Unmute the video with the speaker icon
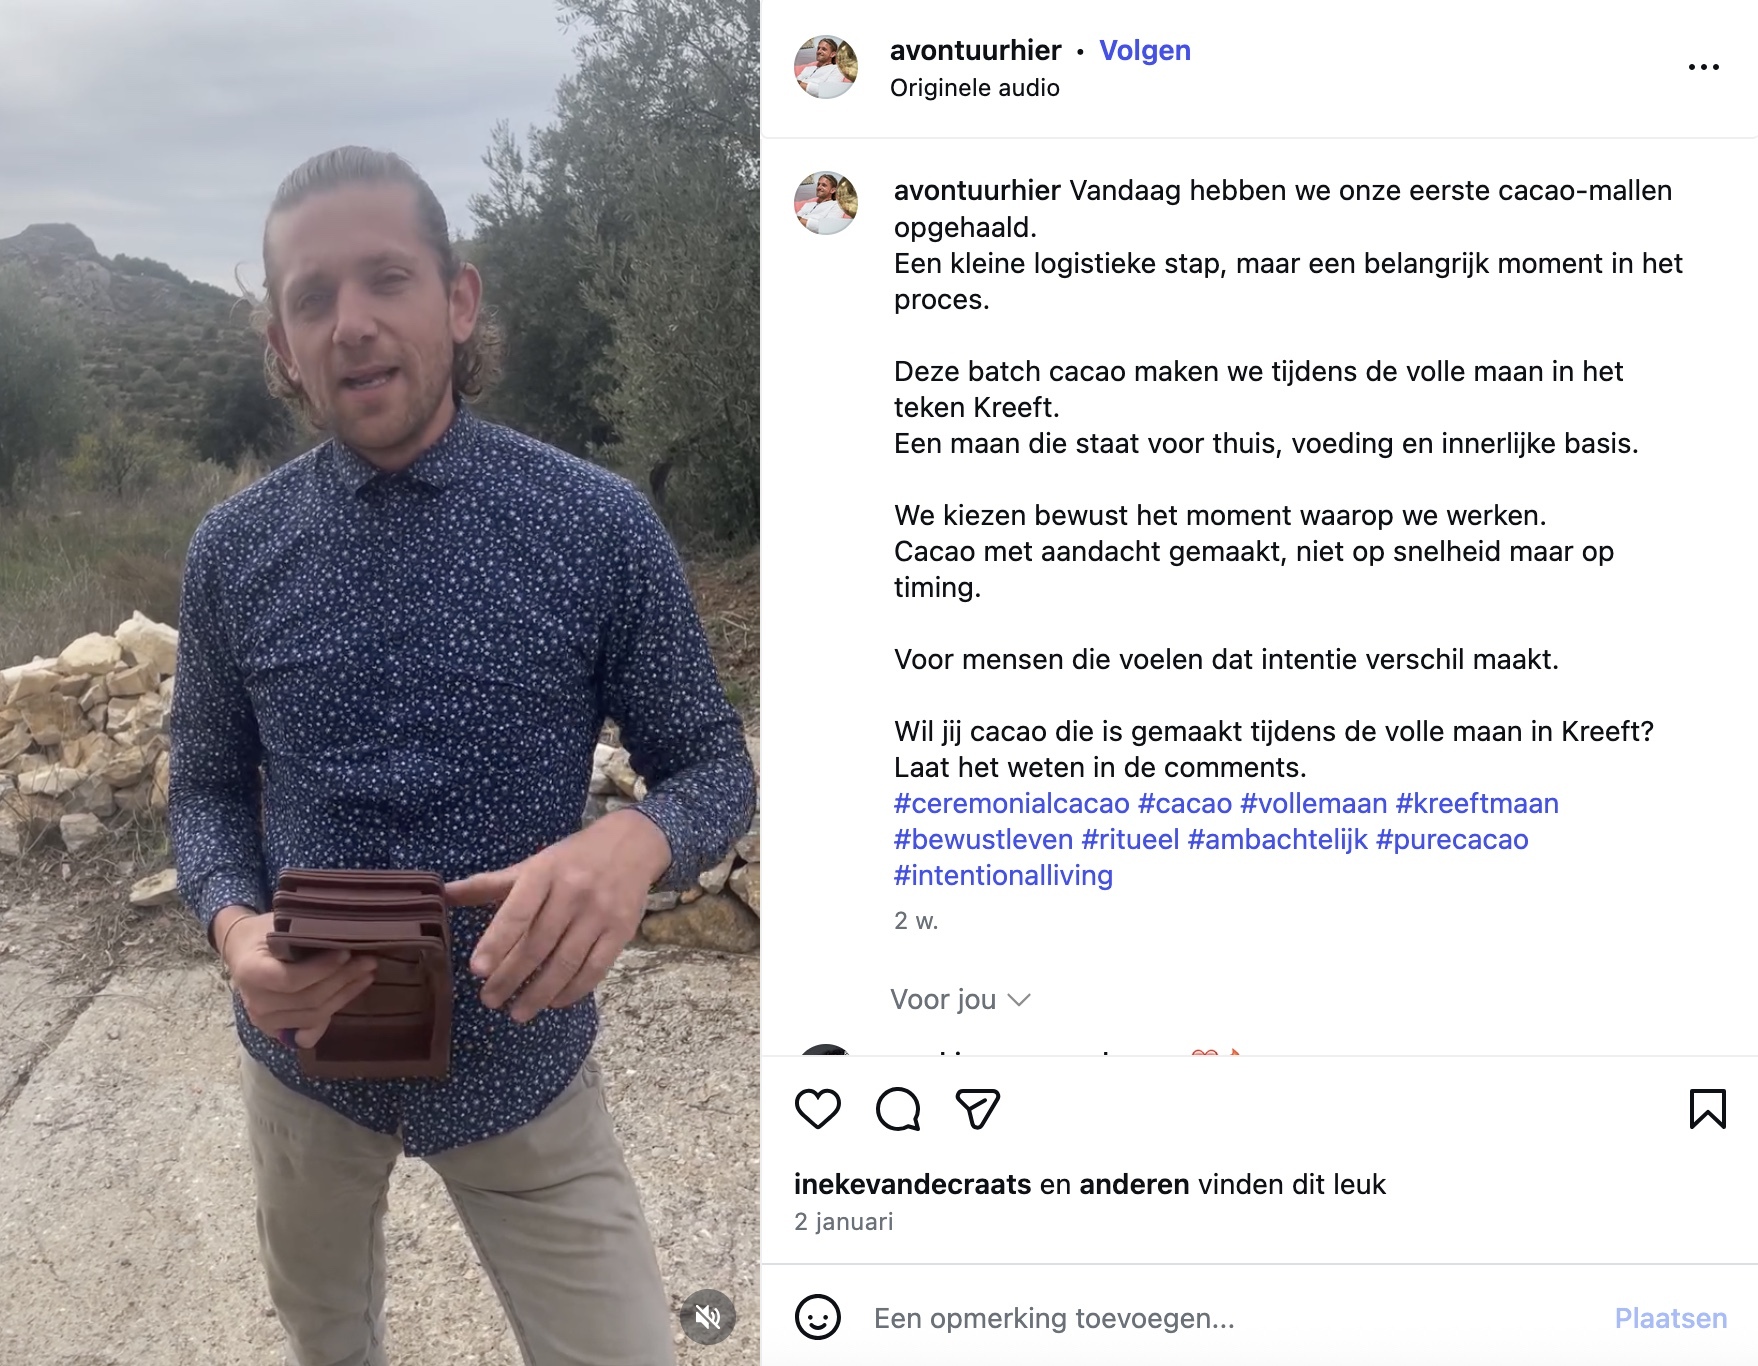The width and height of the screenshot is (1758, 1366). point(708,1317)
